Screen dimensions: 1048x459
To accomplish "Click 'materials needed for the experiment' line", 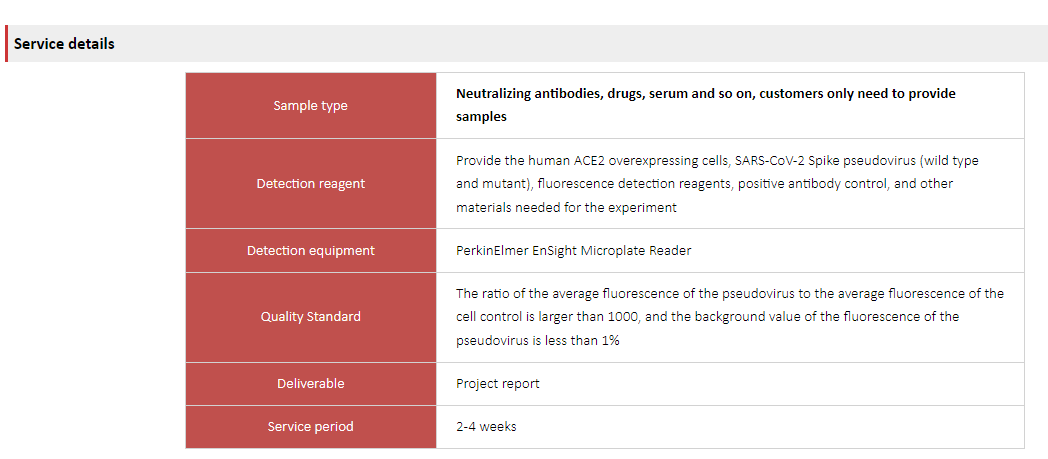I will pos(566,208).
